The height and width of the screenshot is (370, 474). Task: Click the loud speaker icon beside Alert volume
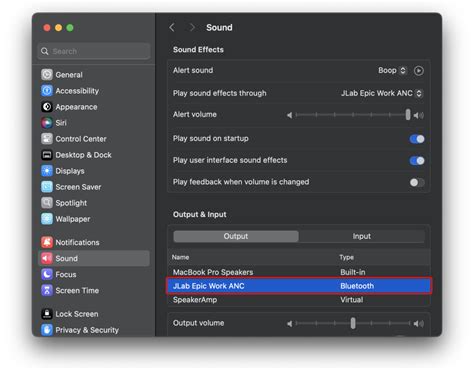(x=419, y=115)
